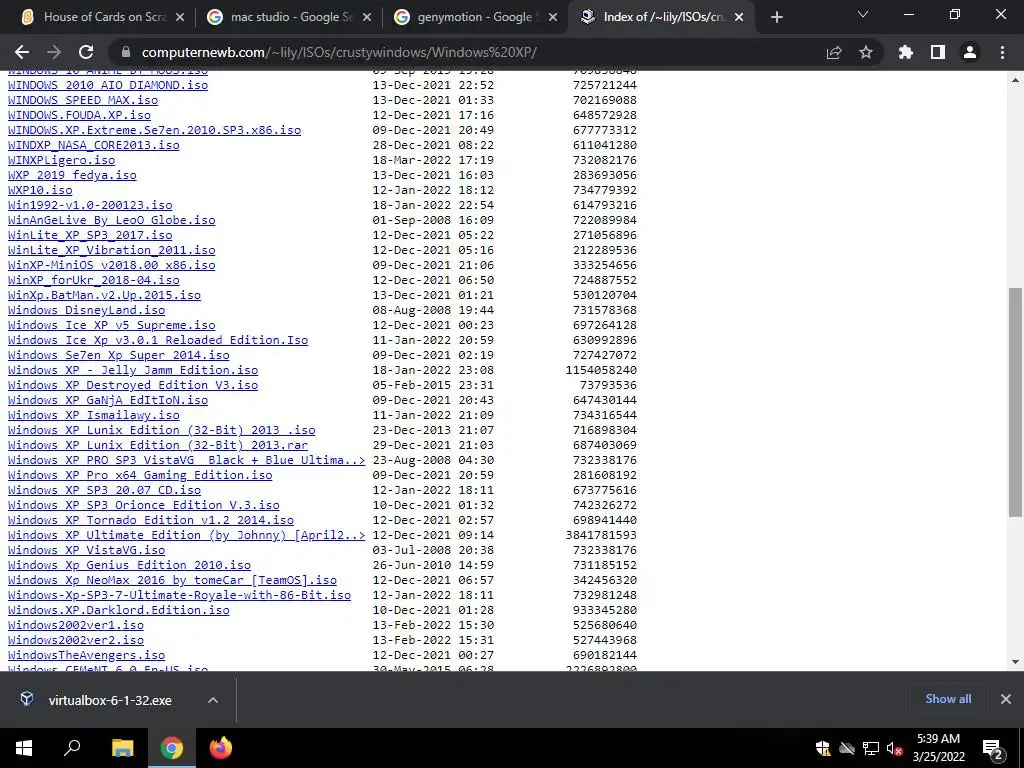This screenshot has height=768, width=1024.
Task: Open Windows_XP_Pro_x64_Gaming_Edition.iso link
Action: [x=140, y=475]
